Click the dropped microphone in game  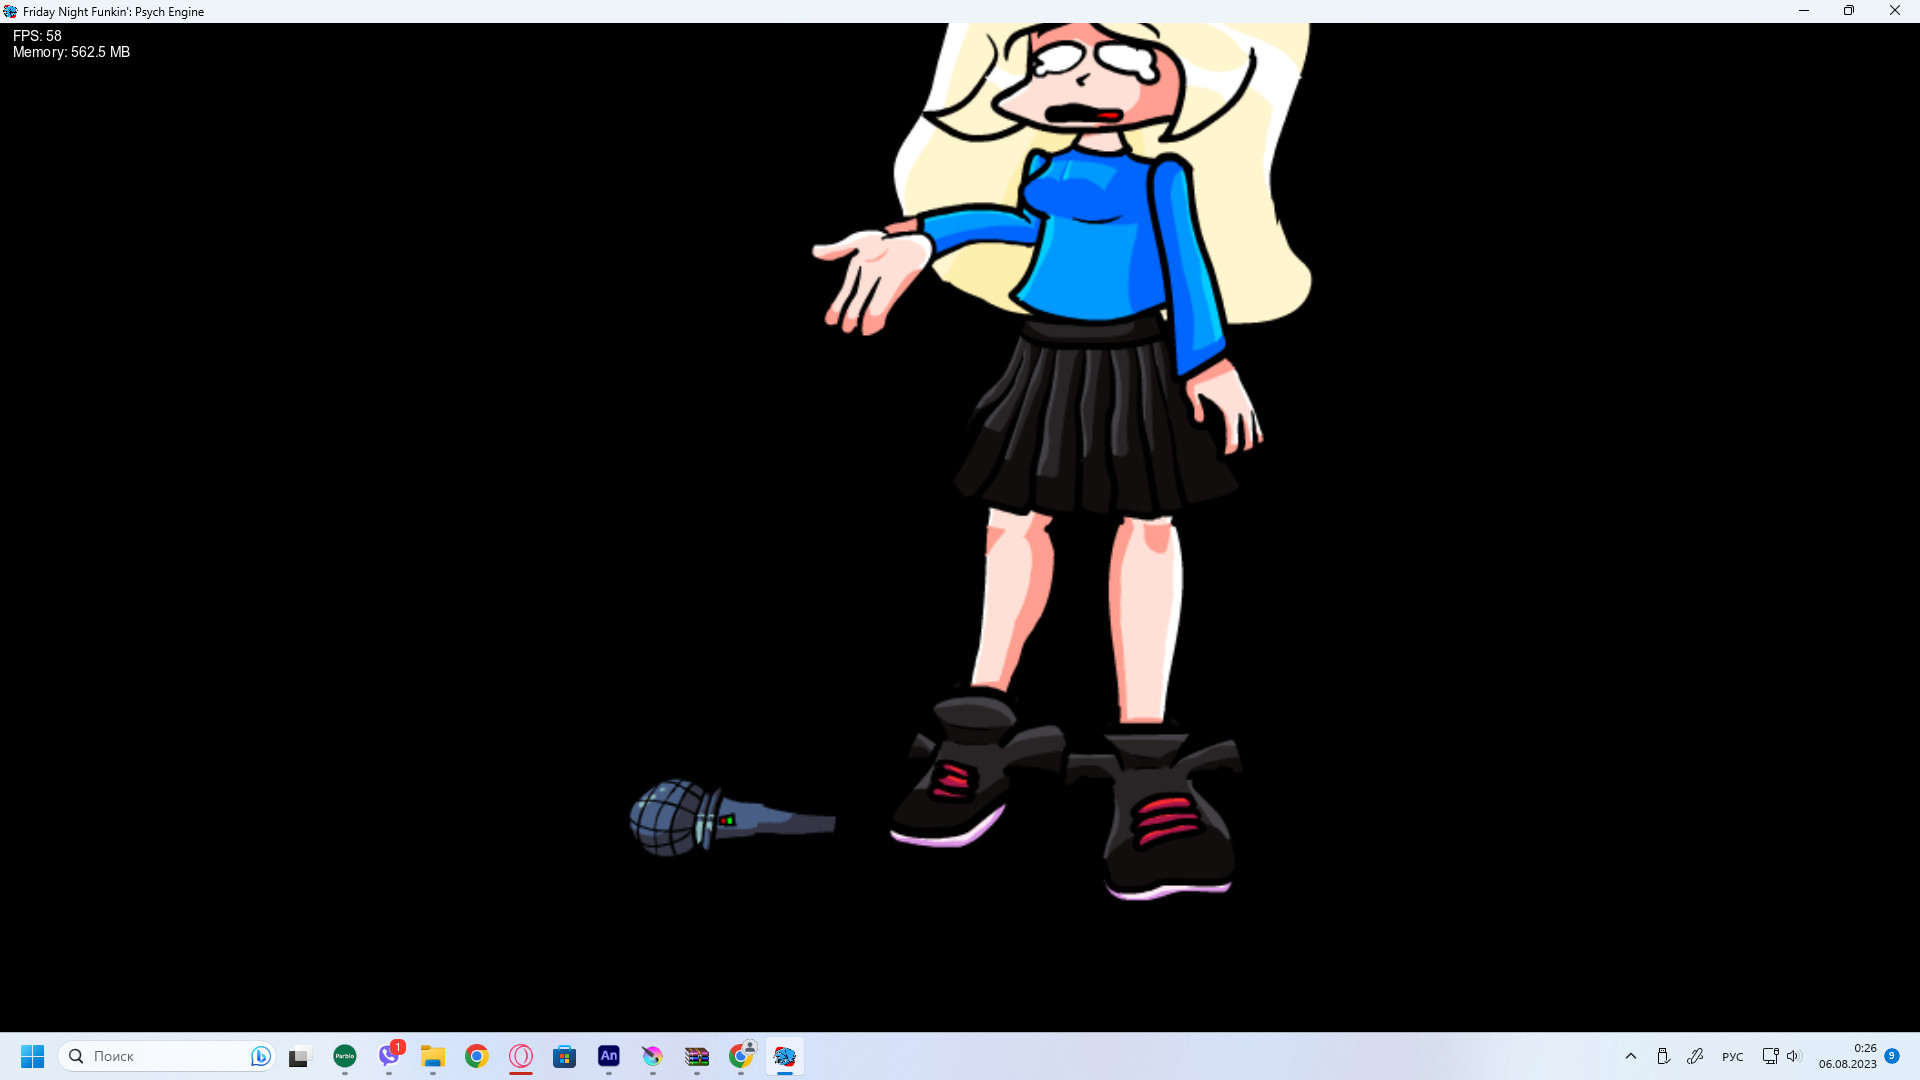click(732, 818)
